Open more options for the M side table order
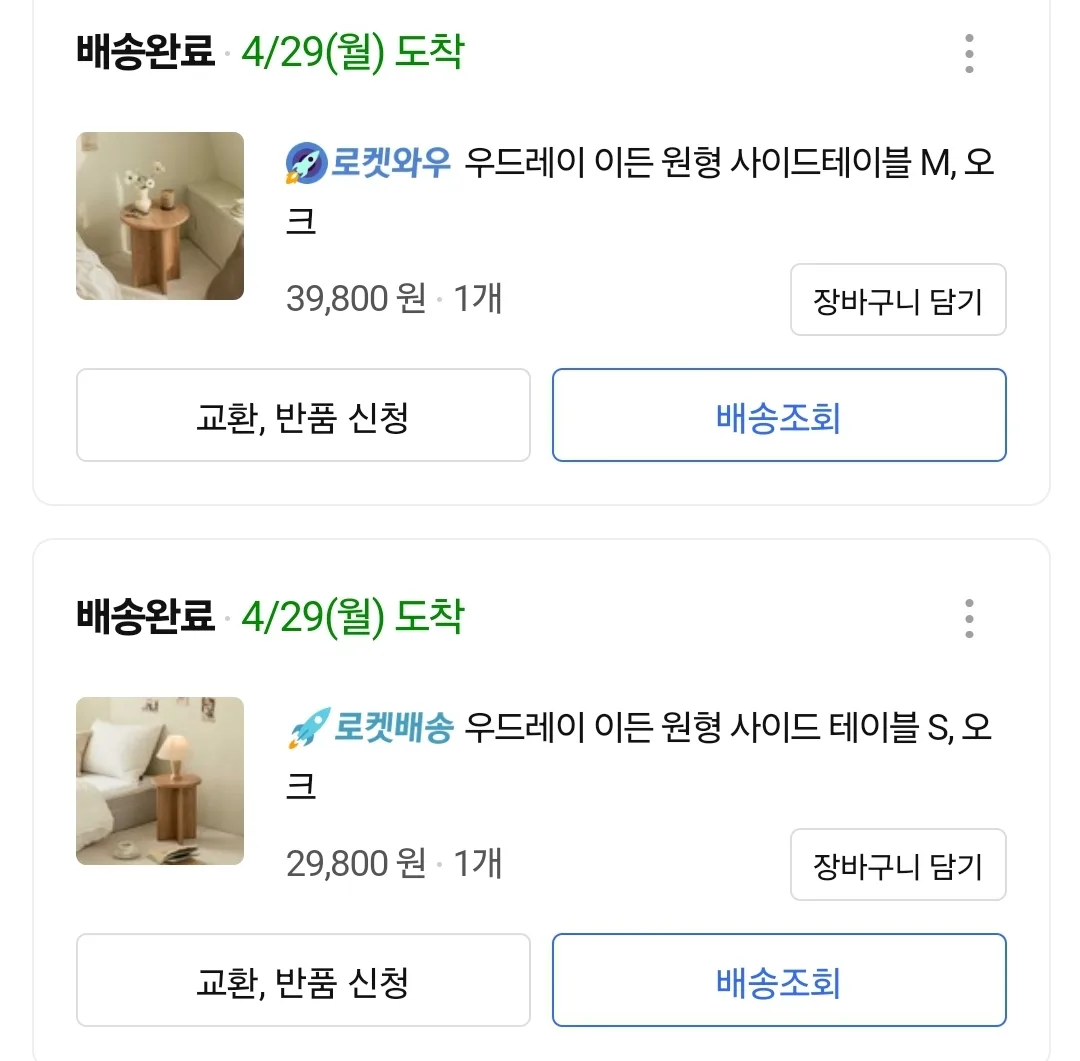The height and width of the screenshot is (1061, 1080). tap(969, 54)
